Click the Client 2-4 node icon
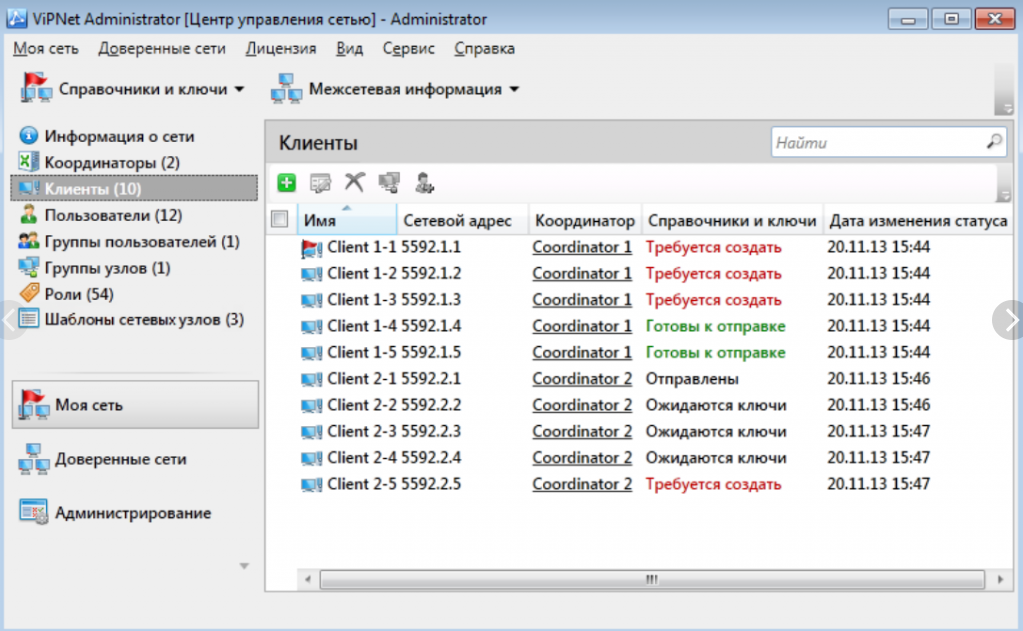1023x631 pixels. [311, 458]
